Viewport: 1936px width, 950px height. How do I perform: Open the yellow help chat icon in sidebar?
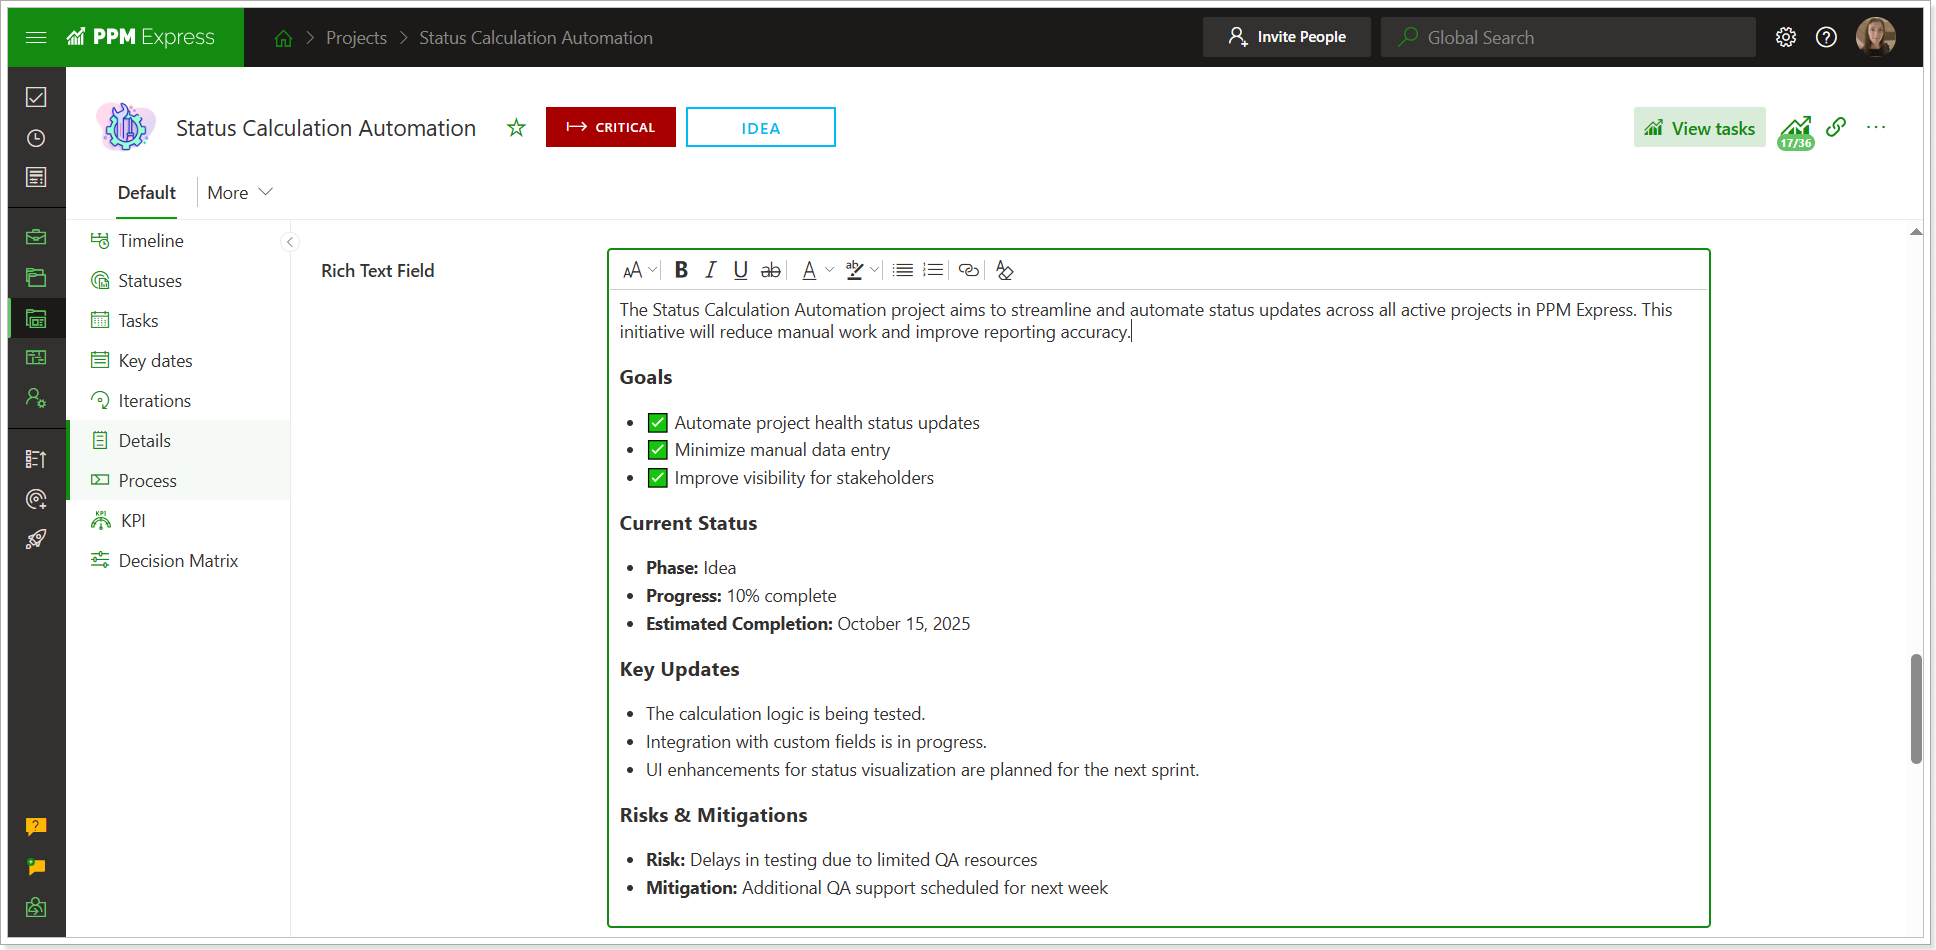[x=36, y=826]
